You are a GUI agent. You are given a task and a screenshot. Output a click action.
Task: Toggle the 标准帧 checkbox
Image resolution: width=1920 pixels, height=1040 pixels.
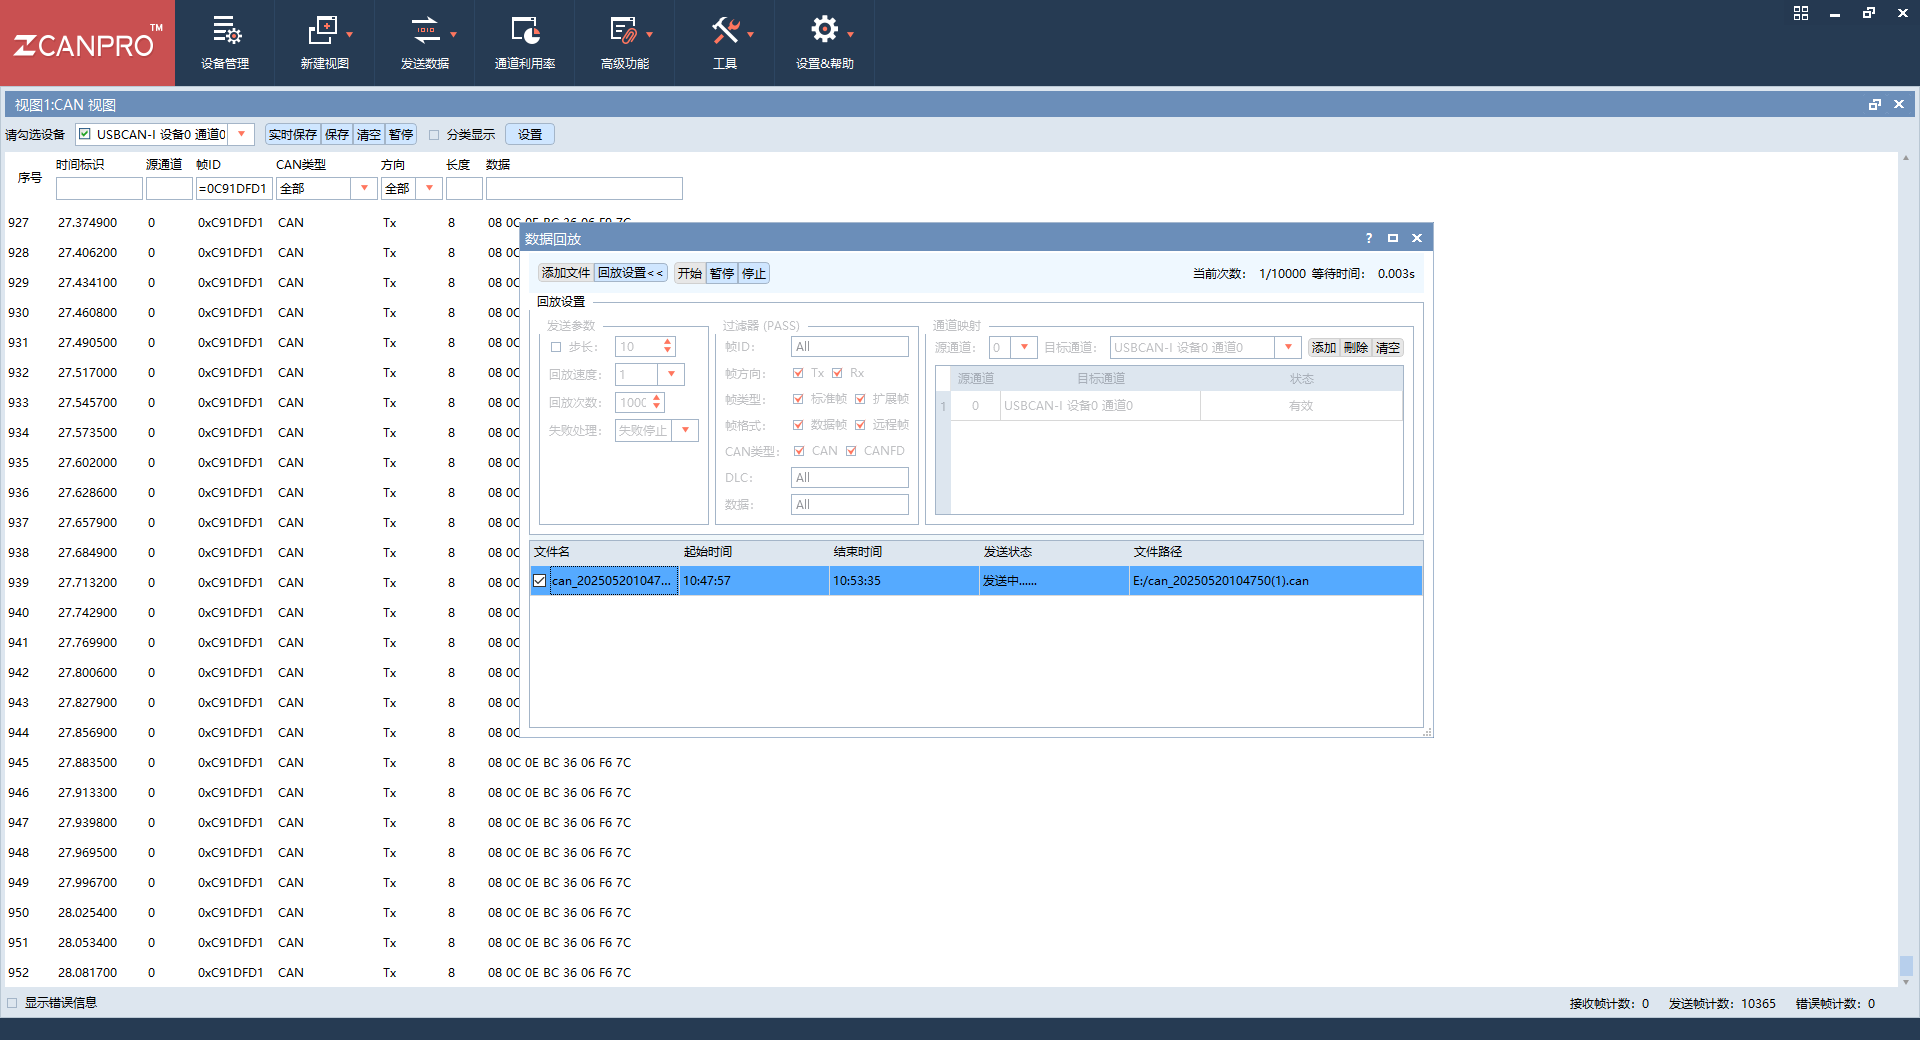click(798, 399)
